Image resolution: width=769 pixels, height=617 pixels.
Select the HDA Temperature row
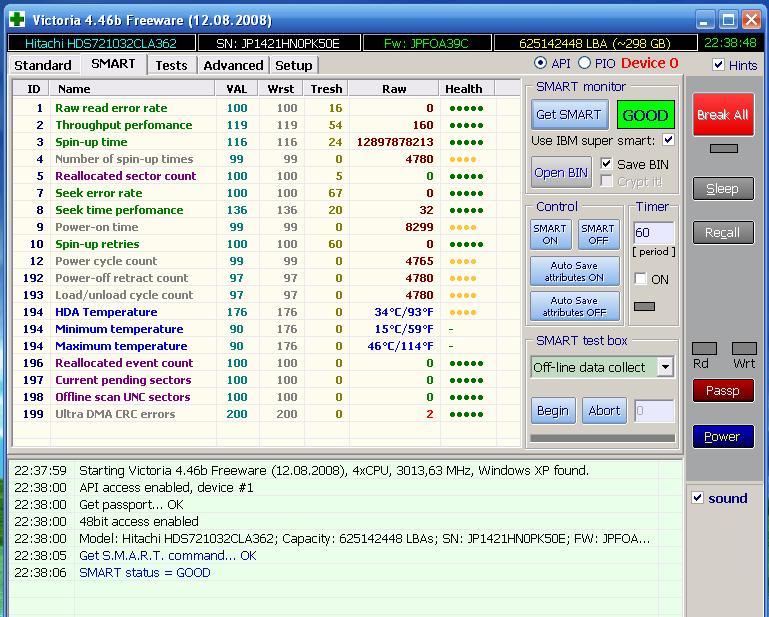coord(266,312)
